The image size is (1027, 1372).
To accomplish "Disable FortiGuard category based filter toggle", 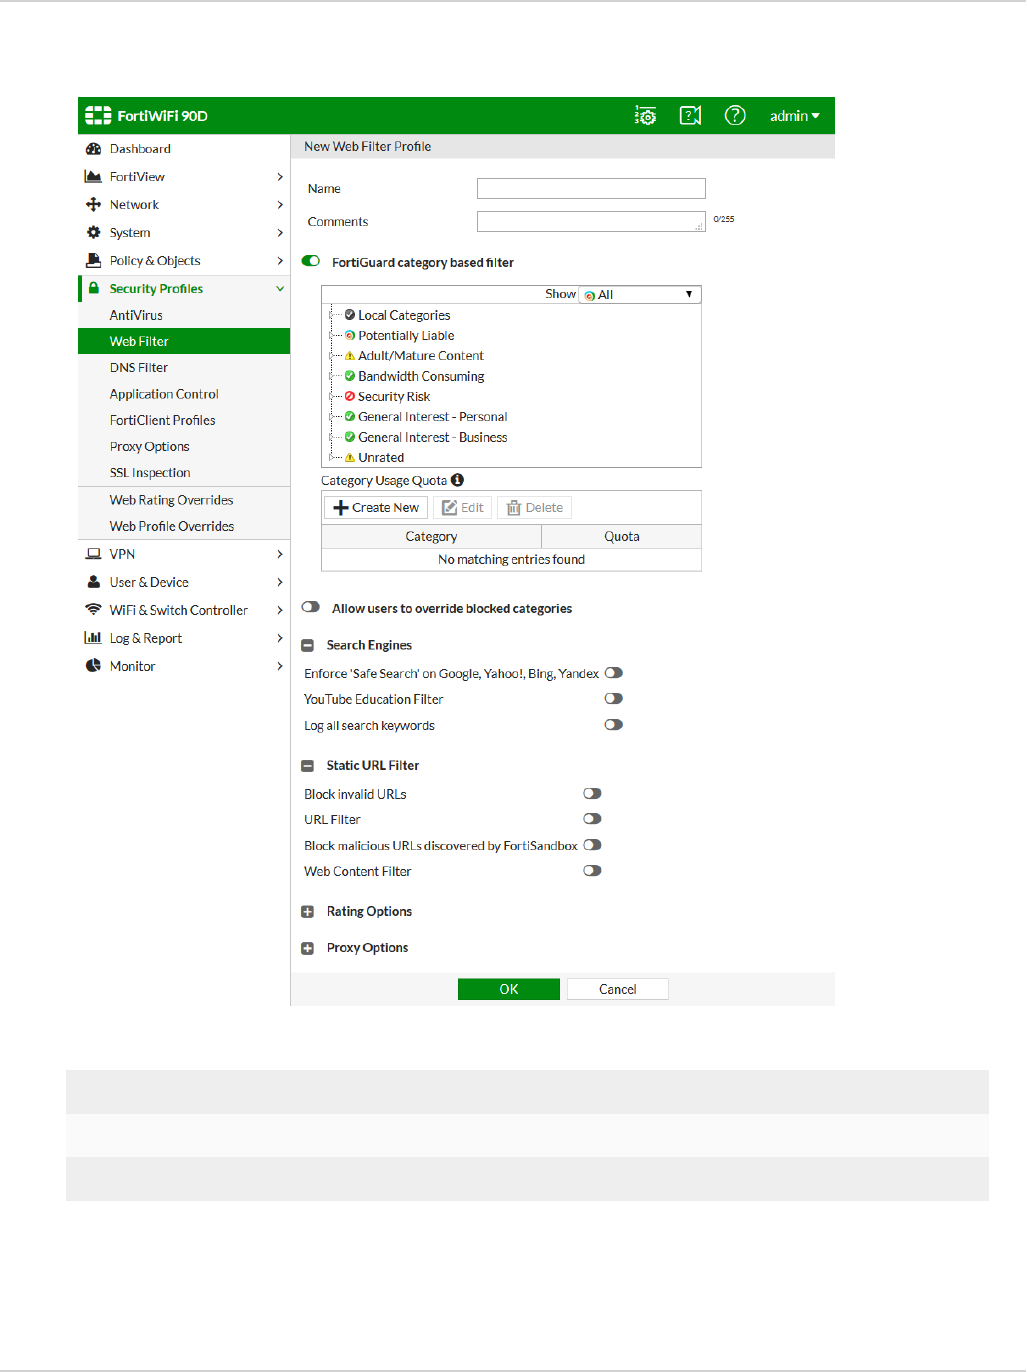I will 311,261.
